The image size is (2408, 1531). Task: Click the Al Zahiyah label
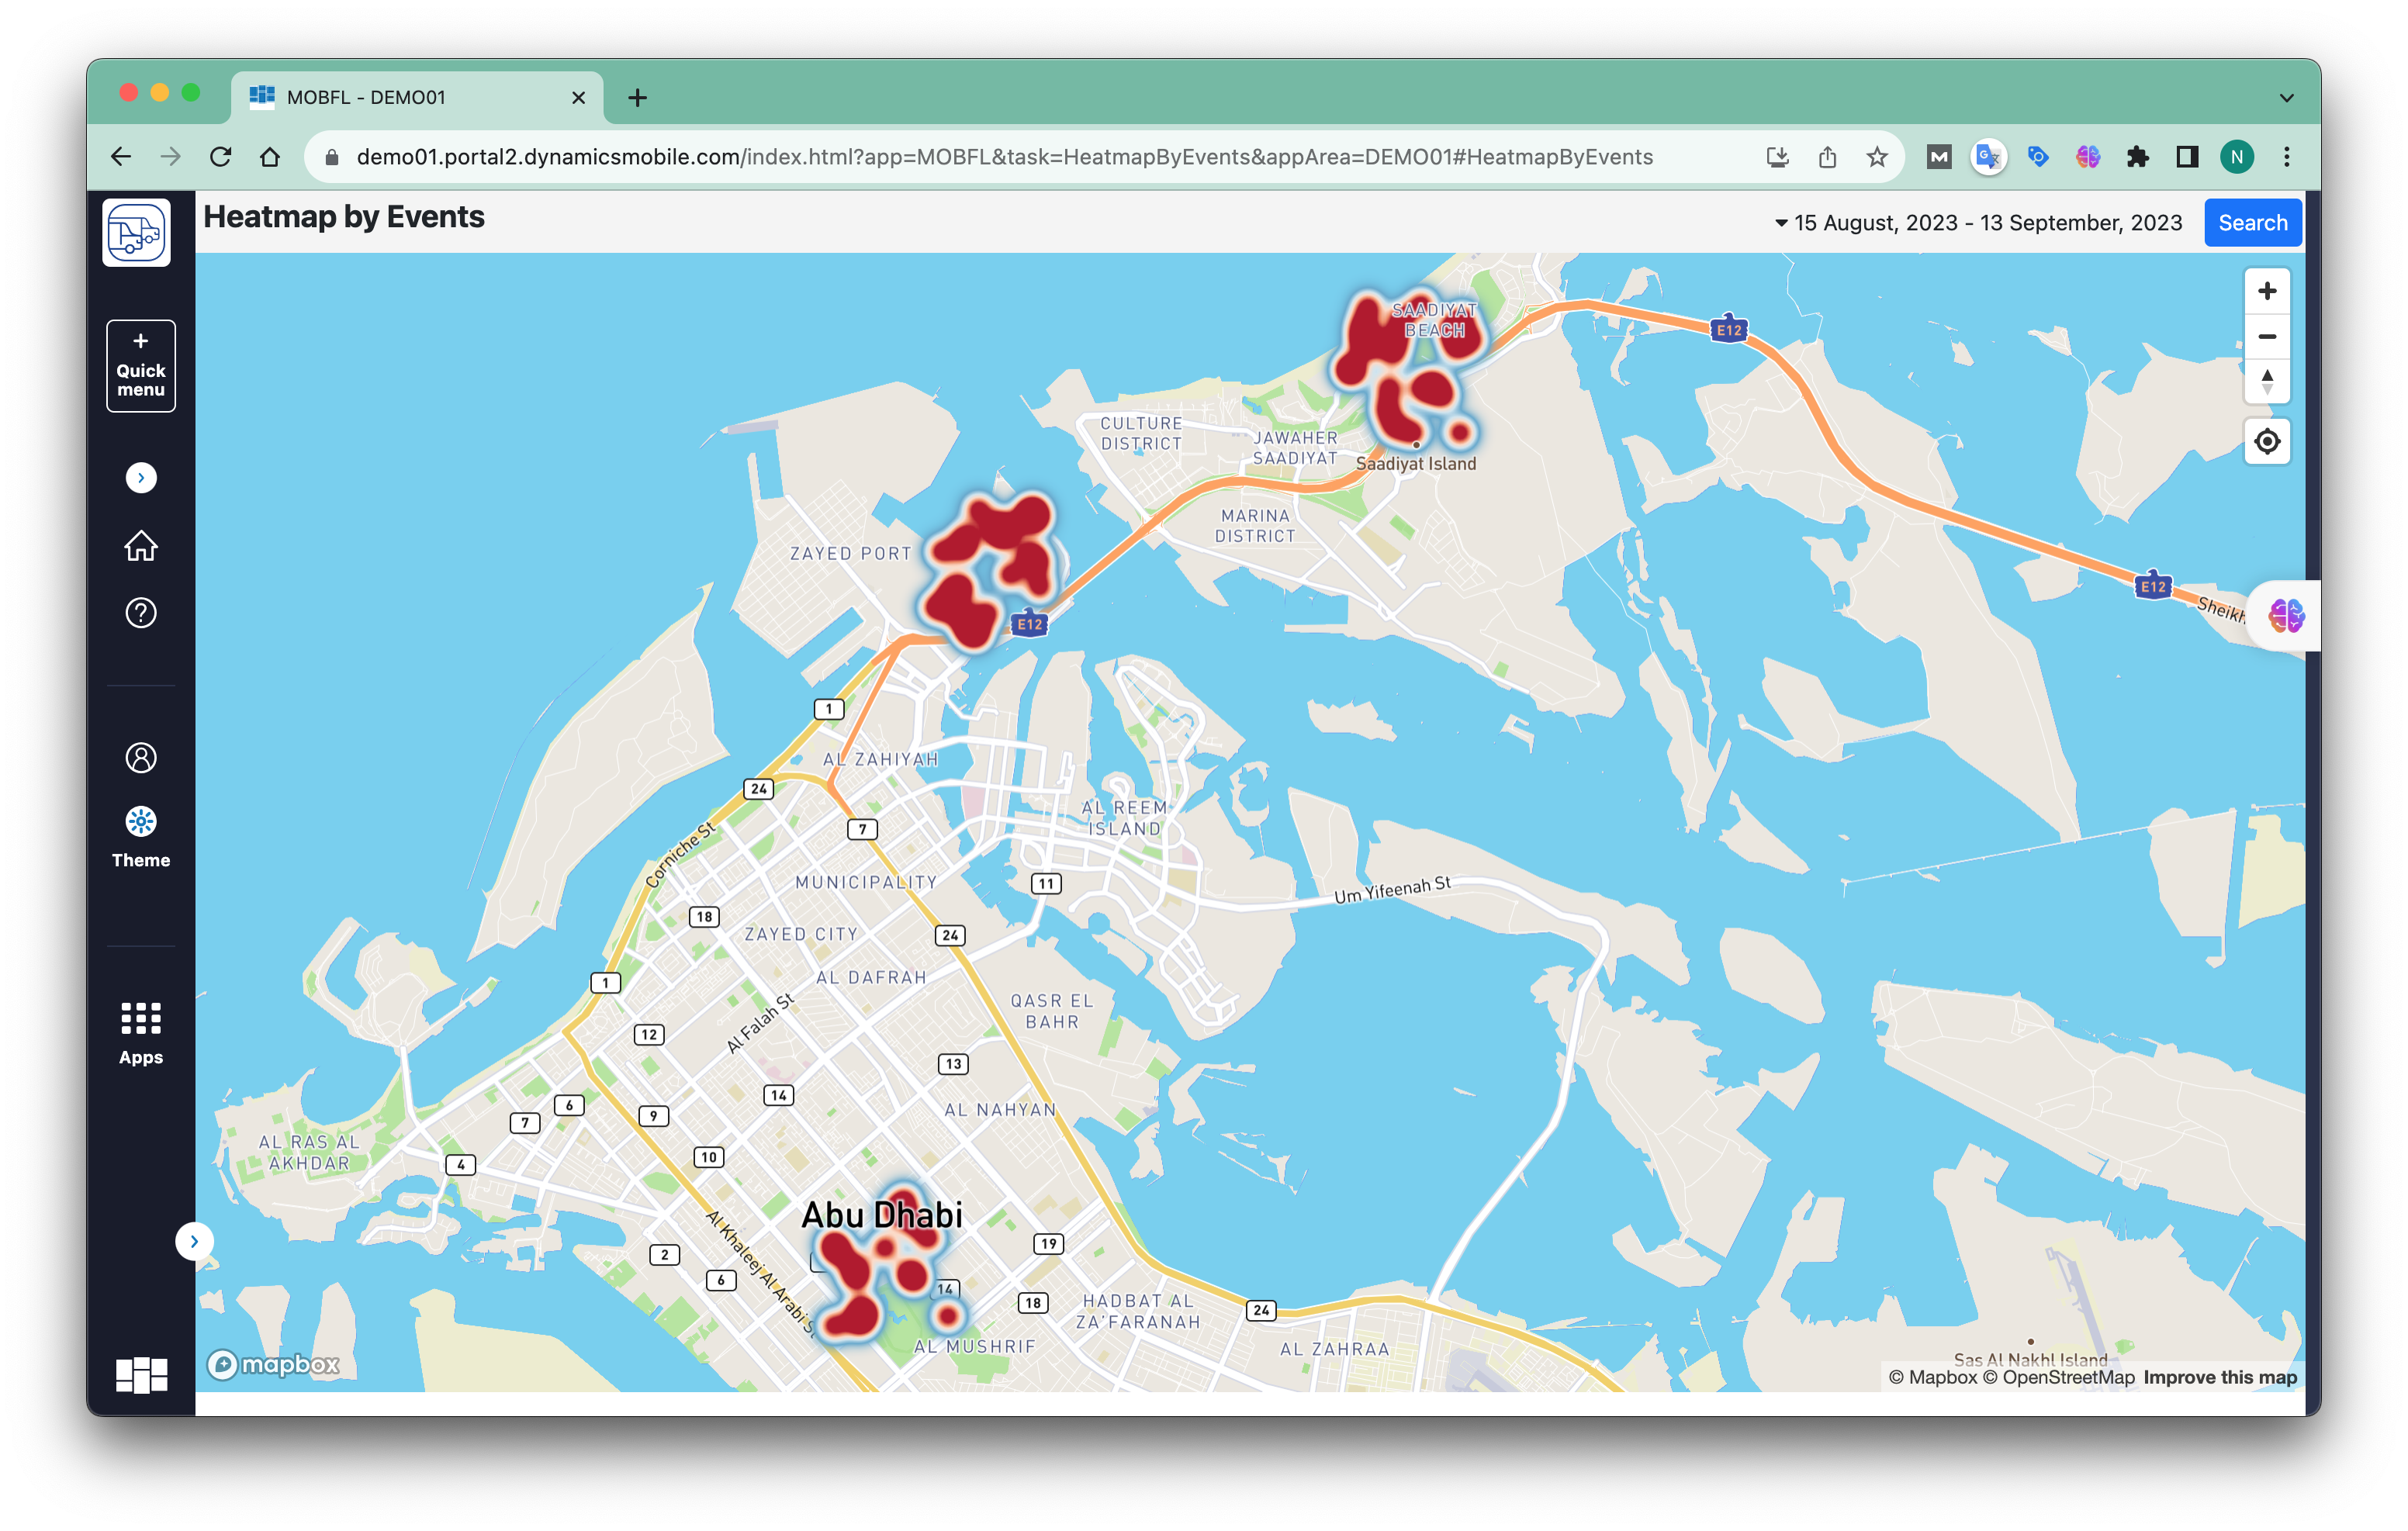coord(880,759)
